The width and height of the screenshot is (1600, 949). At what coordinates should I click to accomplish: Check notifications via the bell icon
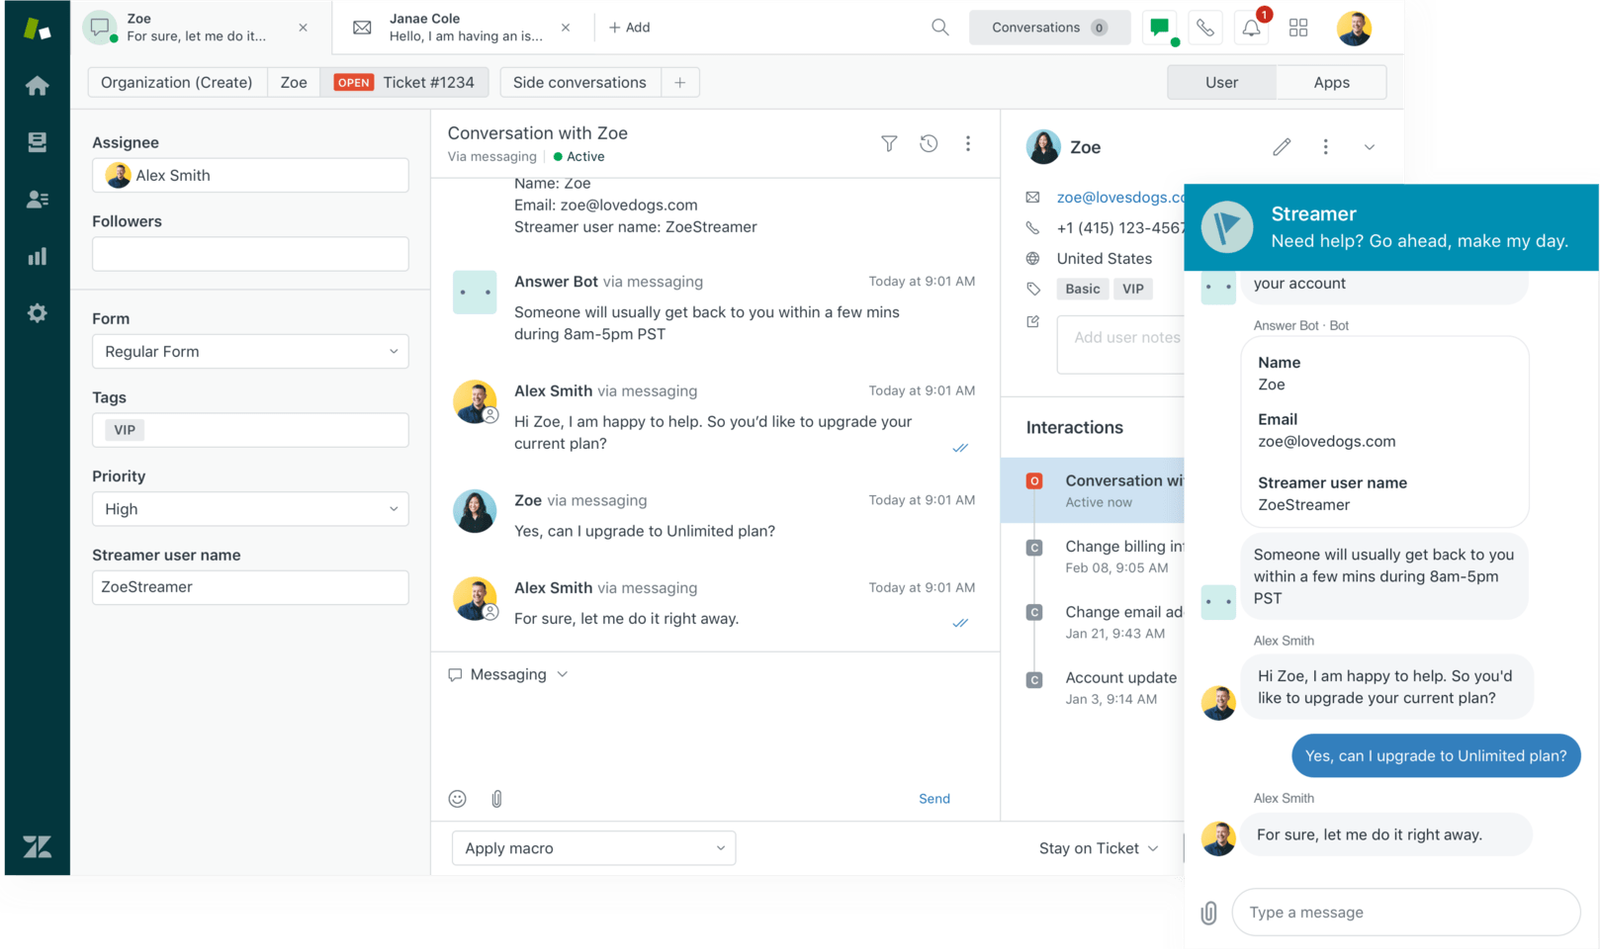1252,27
